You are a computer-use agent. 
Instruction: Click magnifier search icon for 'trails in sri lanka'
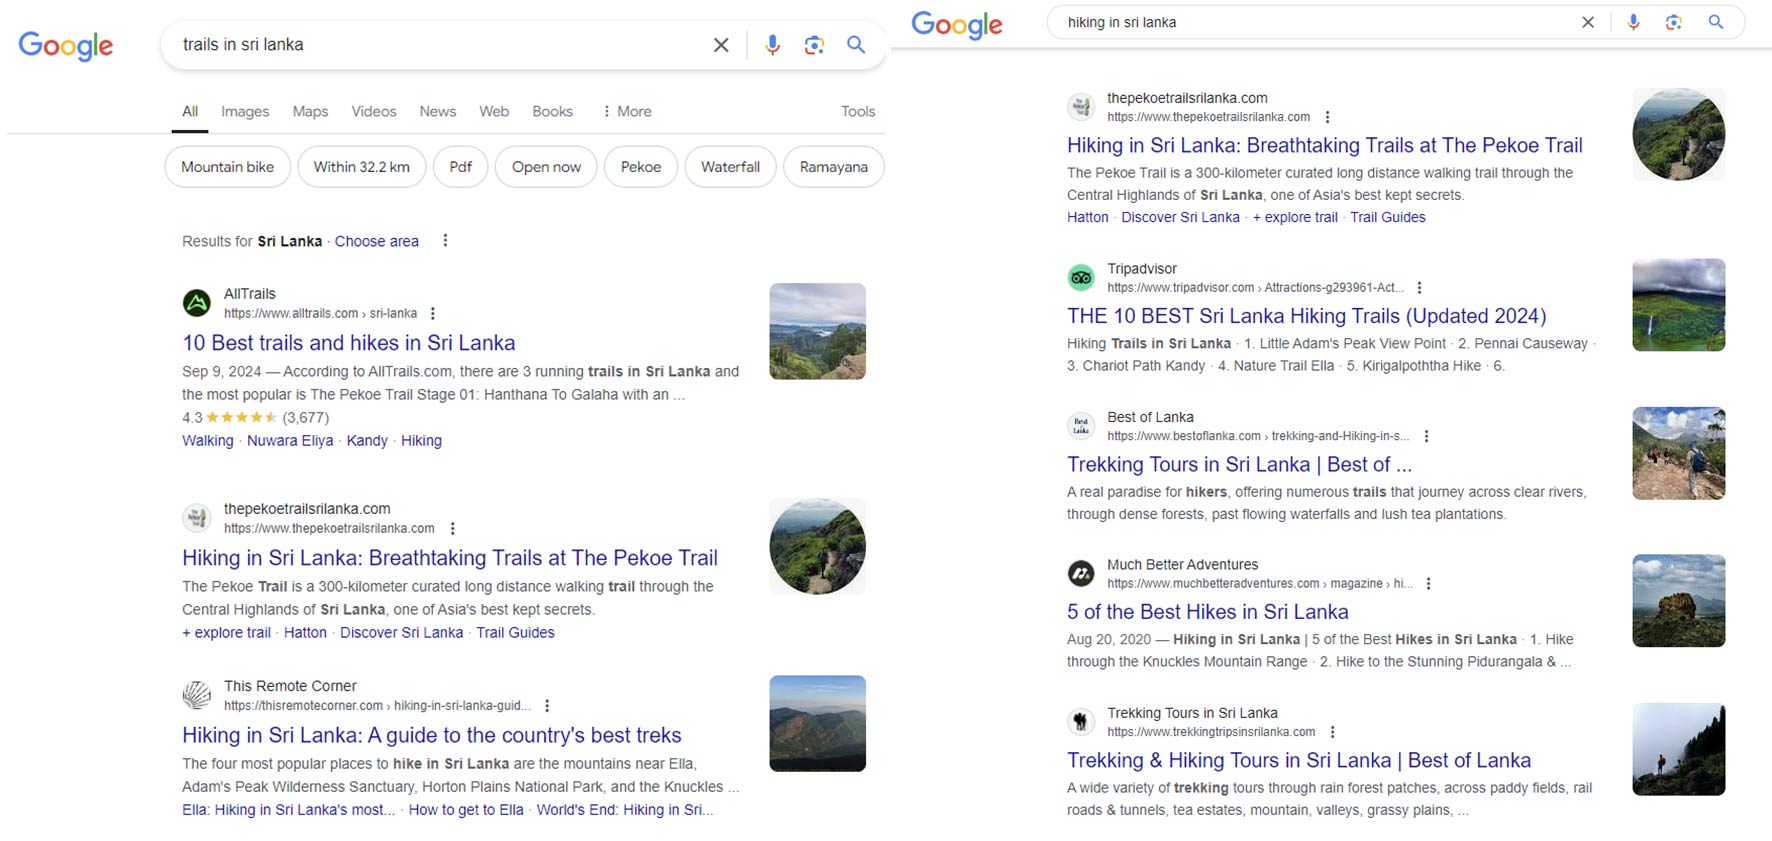coord(856,45)
